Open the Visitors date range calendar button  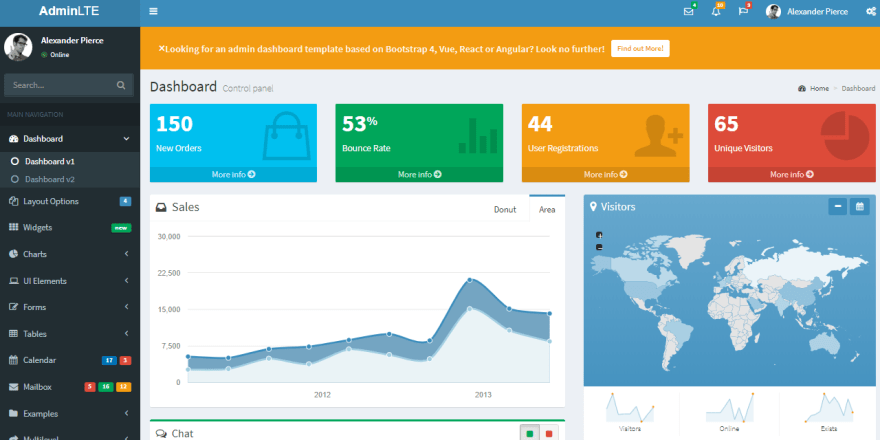[859, 207]
